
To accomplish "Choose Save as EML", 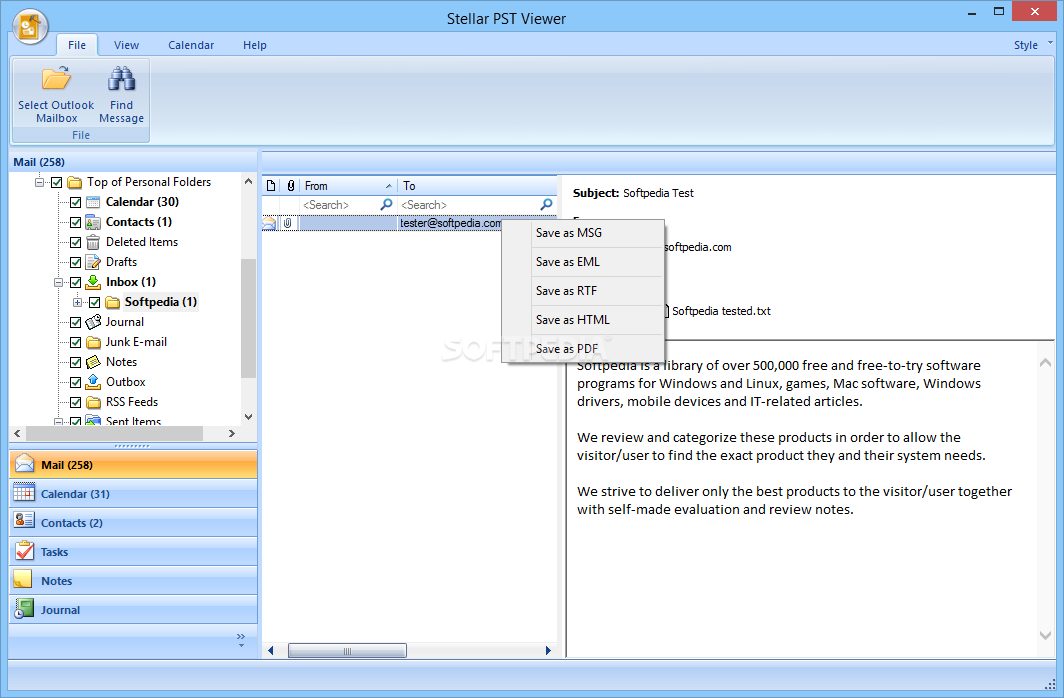I will click(x=583, y=262).
